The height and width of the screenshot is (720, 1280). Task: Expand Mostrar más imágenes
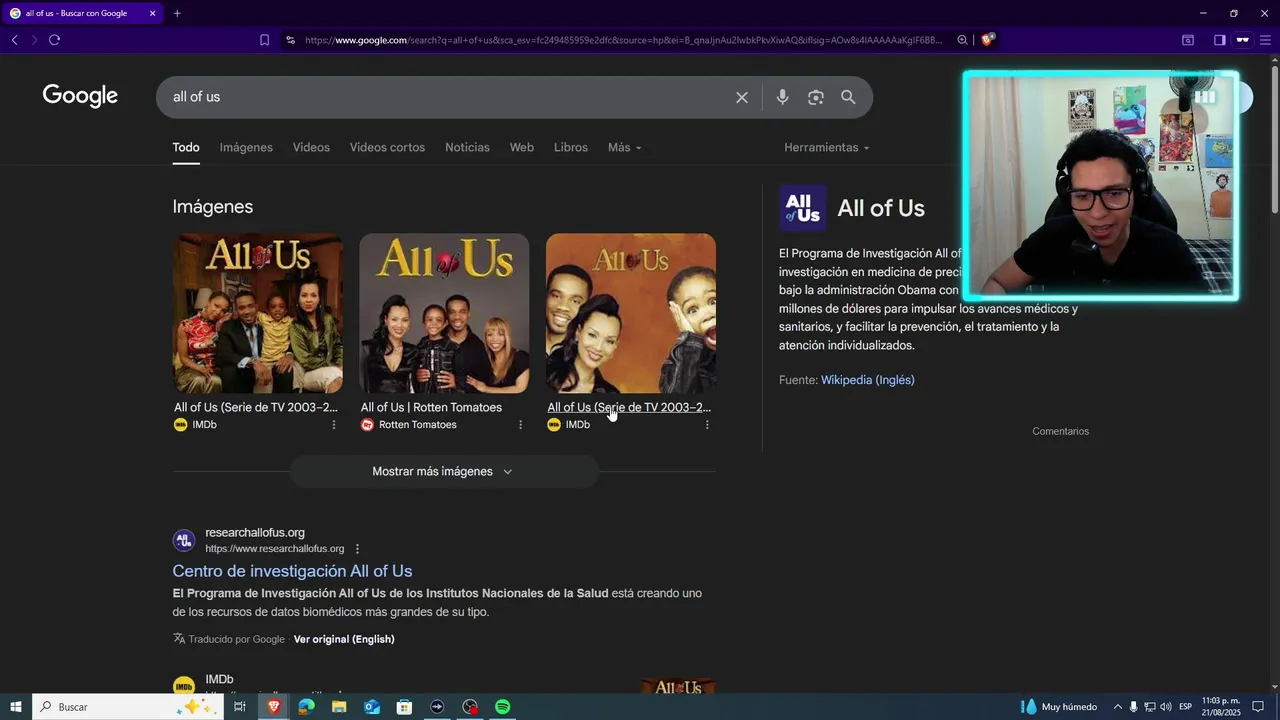443,472
